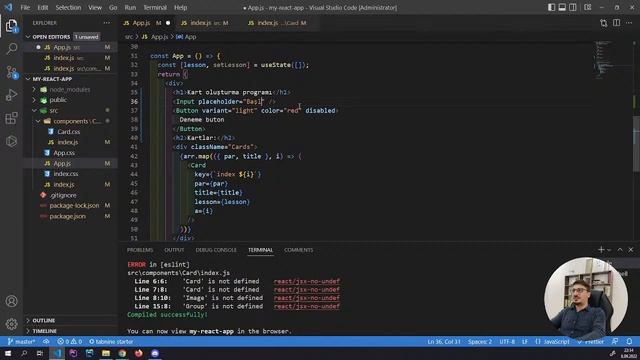Click the Synchronize Changes icon in status bar
Viewport: 640px width, 360px height.
(x=46, y=342)
